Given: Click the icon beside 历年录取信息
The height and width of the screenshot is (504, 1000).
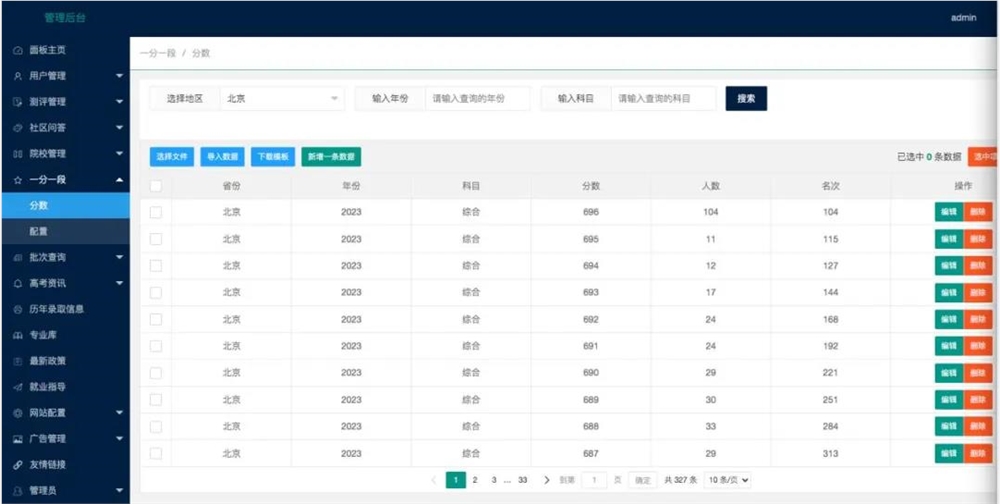Looking at the screenshot, I should pyautogui.click(x=18, y=309).
